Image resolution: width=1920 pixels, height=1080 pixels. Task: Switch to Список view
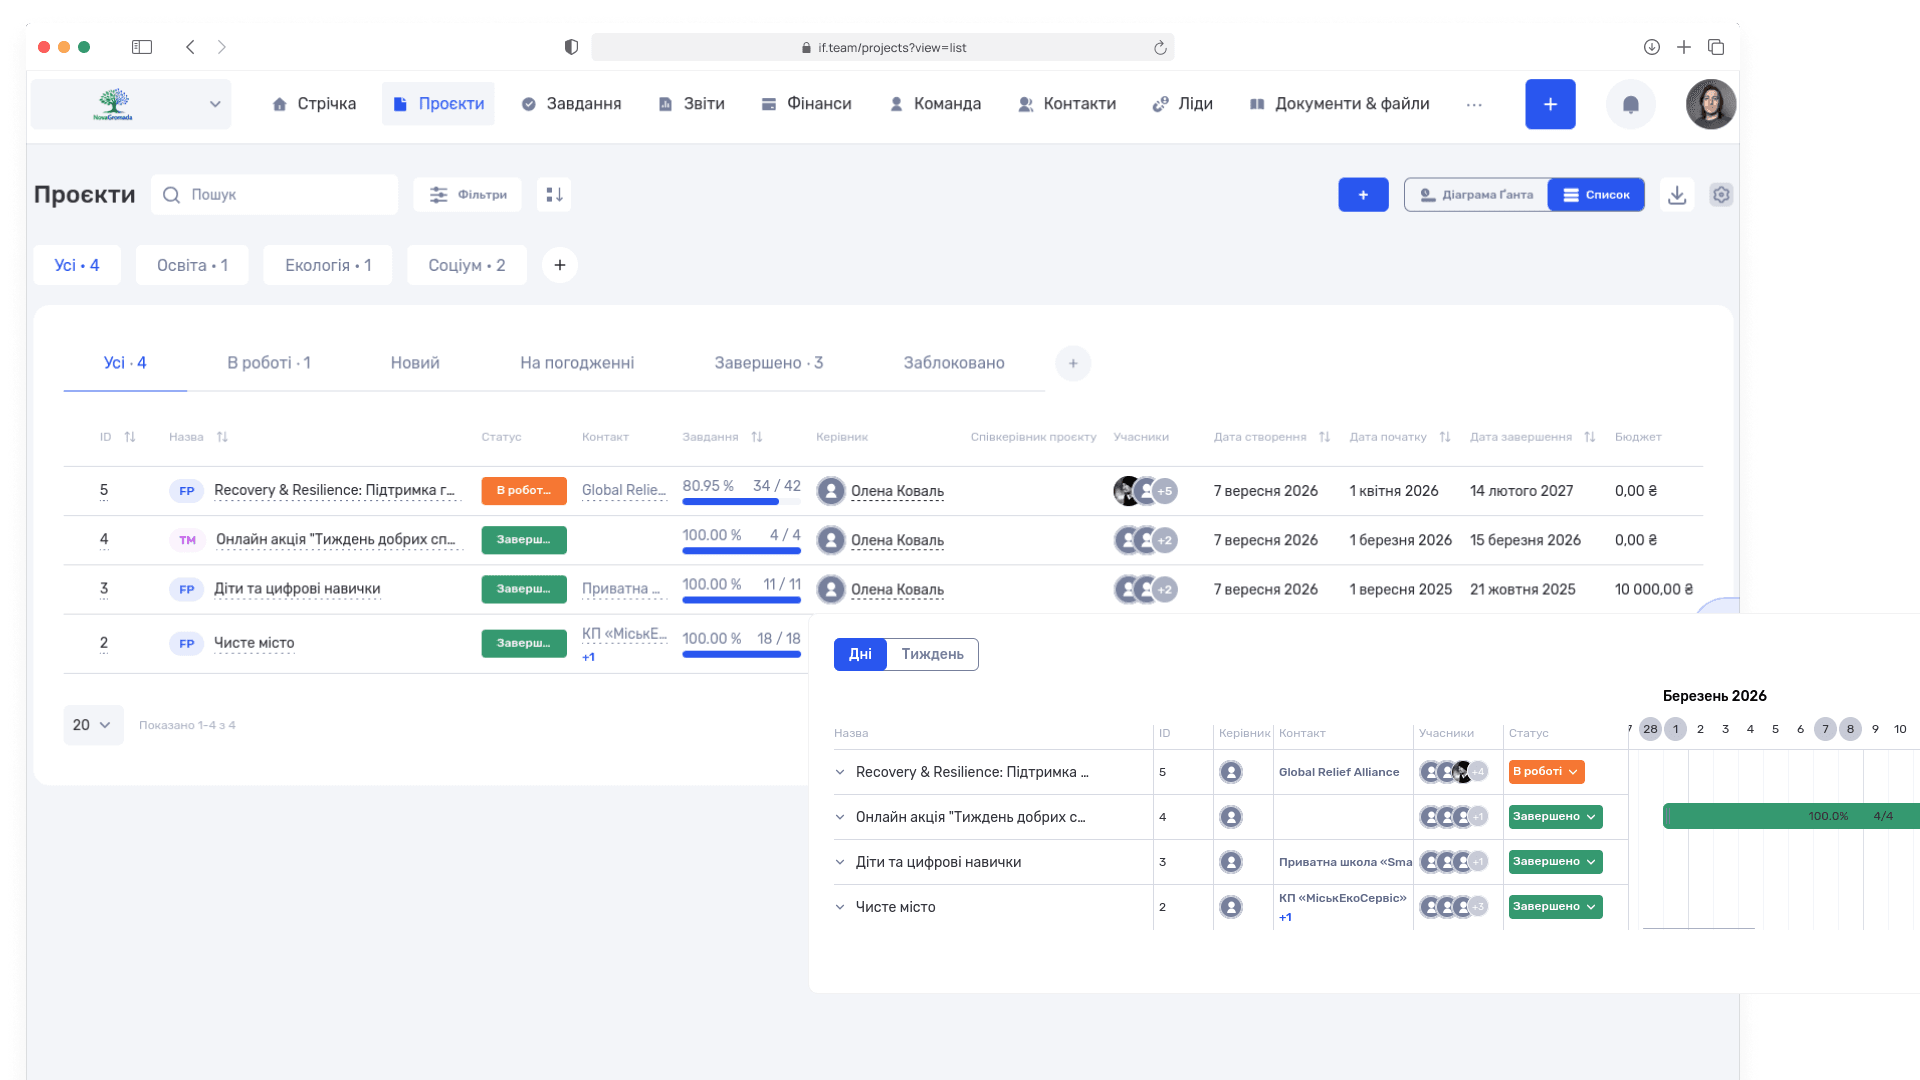(1596, 195)
